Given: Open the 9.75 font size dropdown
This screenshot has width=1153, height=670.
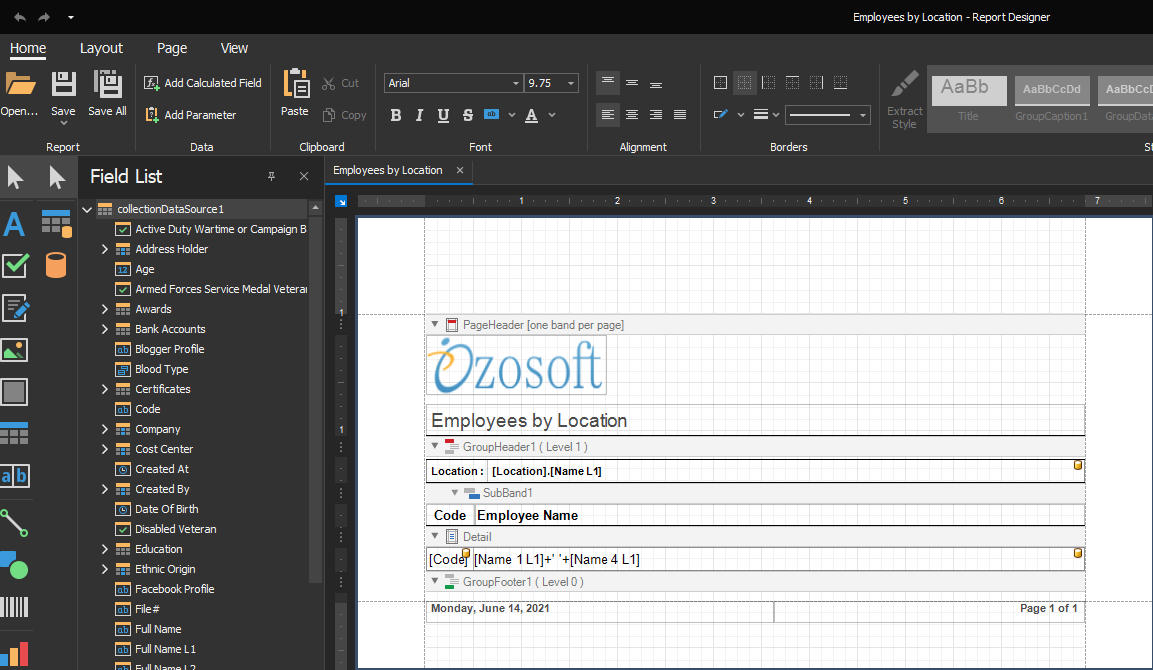Looking at the screenshot, I should tap(571, 83).
